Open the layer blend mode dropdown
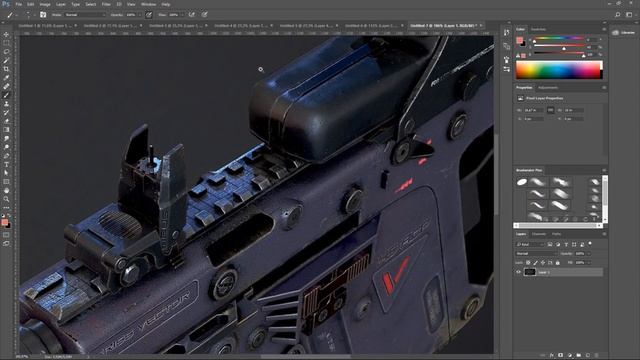The width and height of the screenshot is (640, 360). (536, 253)
